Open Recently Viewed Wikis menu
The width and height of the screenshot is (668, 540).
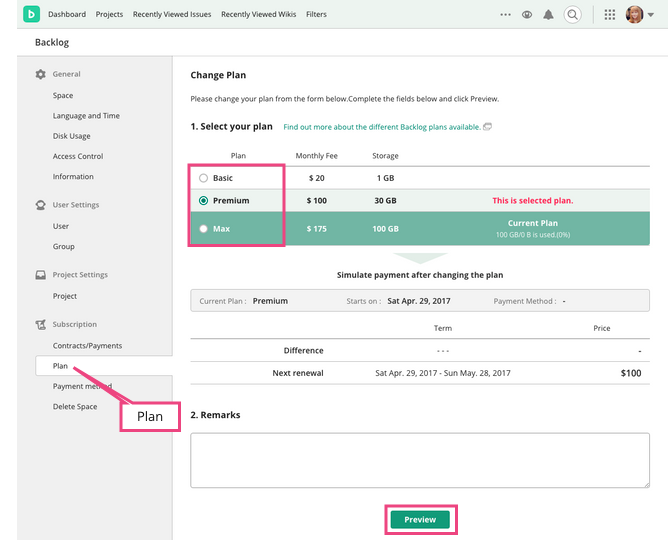click(x=258, y=14)
